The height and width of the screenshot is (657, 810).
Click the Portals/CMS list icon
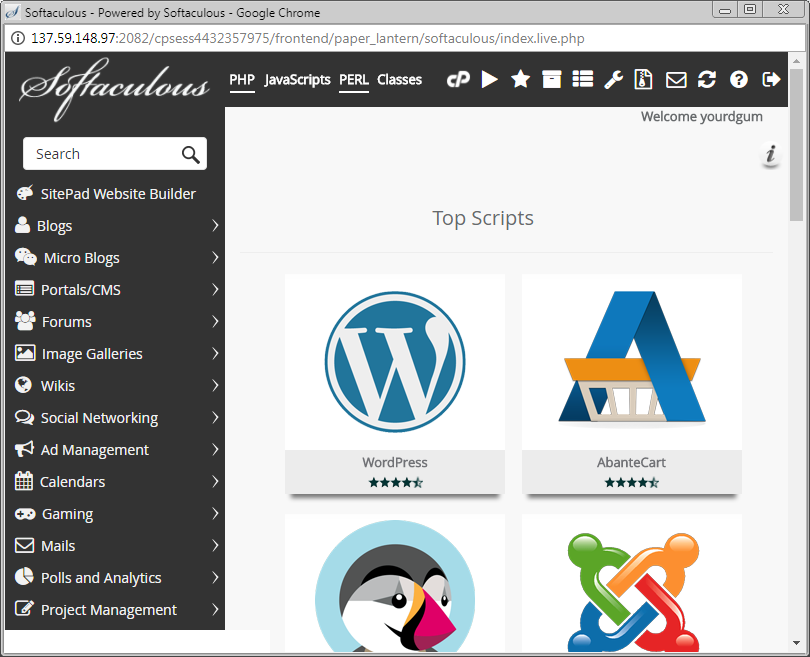click(x=24, y=289)
